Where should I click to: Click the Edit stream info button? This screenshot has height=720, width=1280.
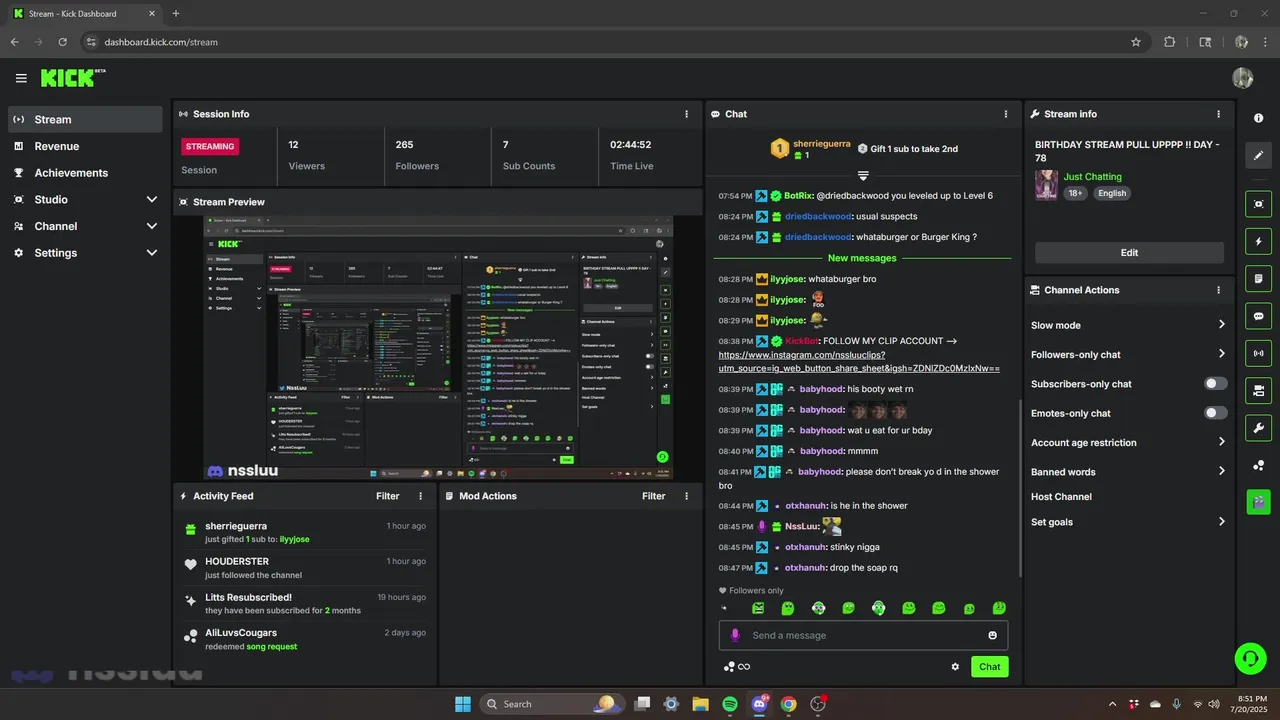1129,252
